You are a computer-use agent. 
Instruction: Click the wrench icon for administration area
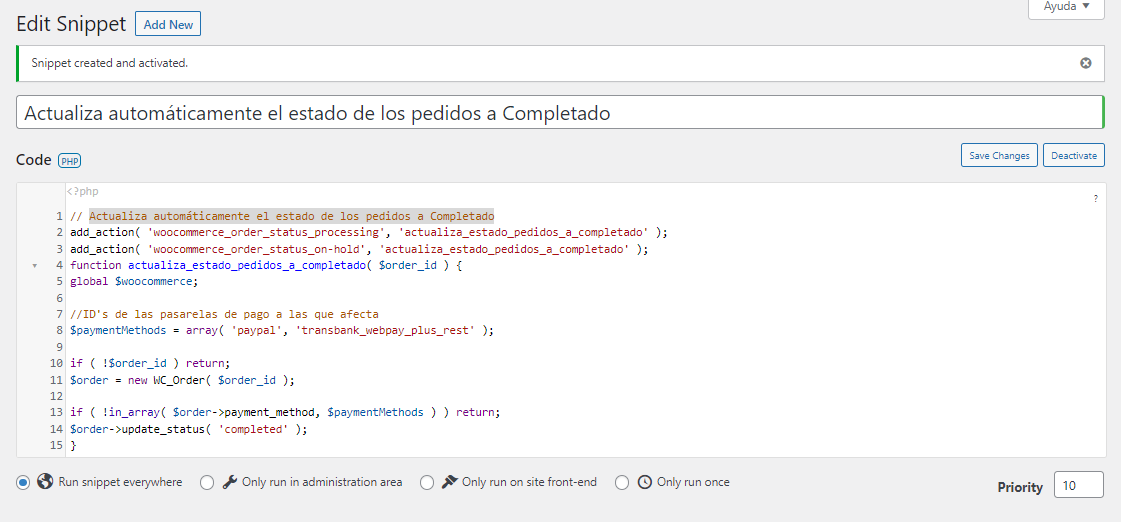(x=229, y=482)
